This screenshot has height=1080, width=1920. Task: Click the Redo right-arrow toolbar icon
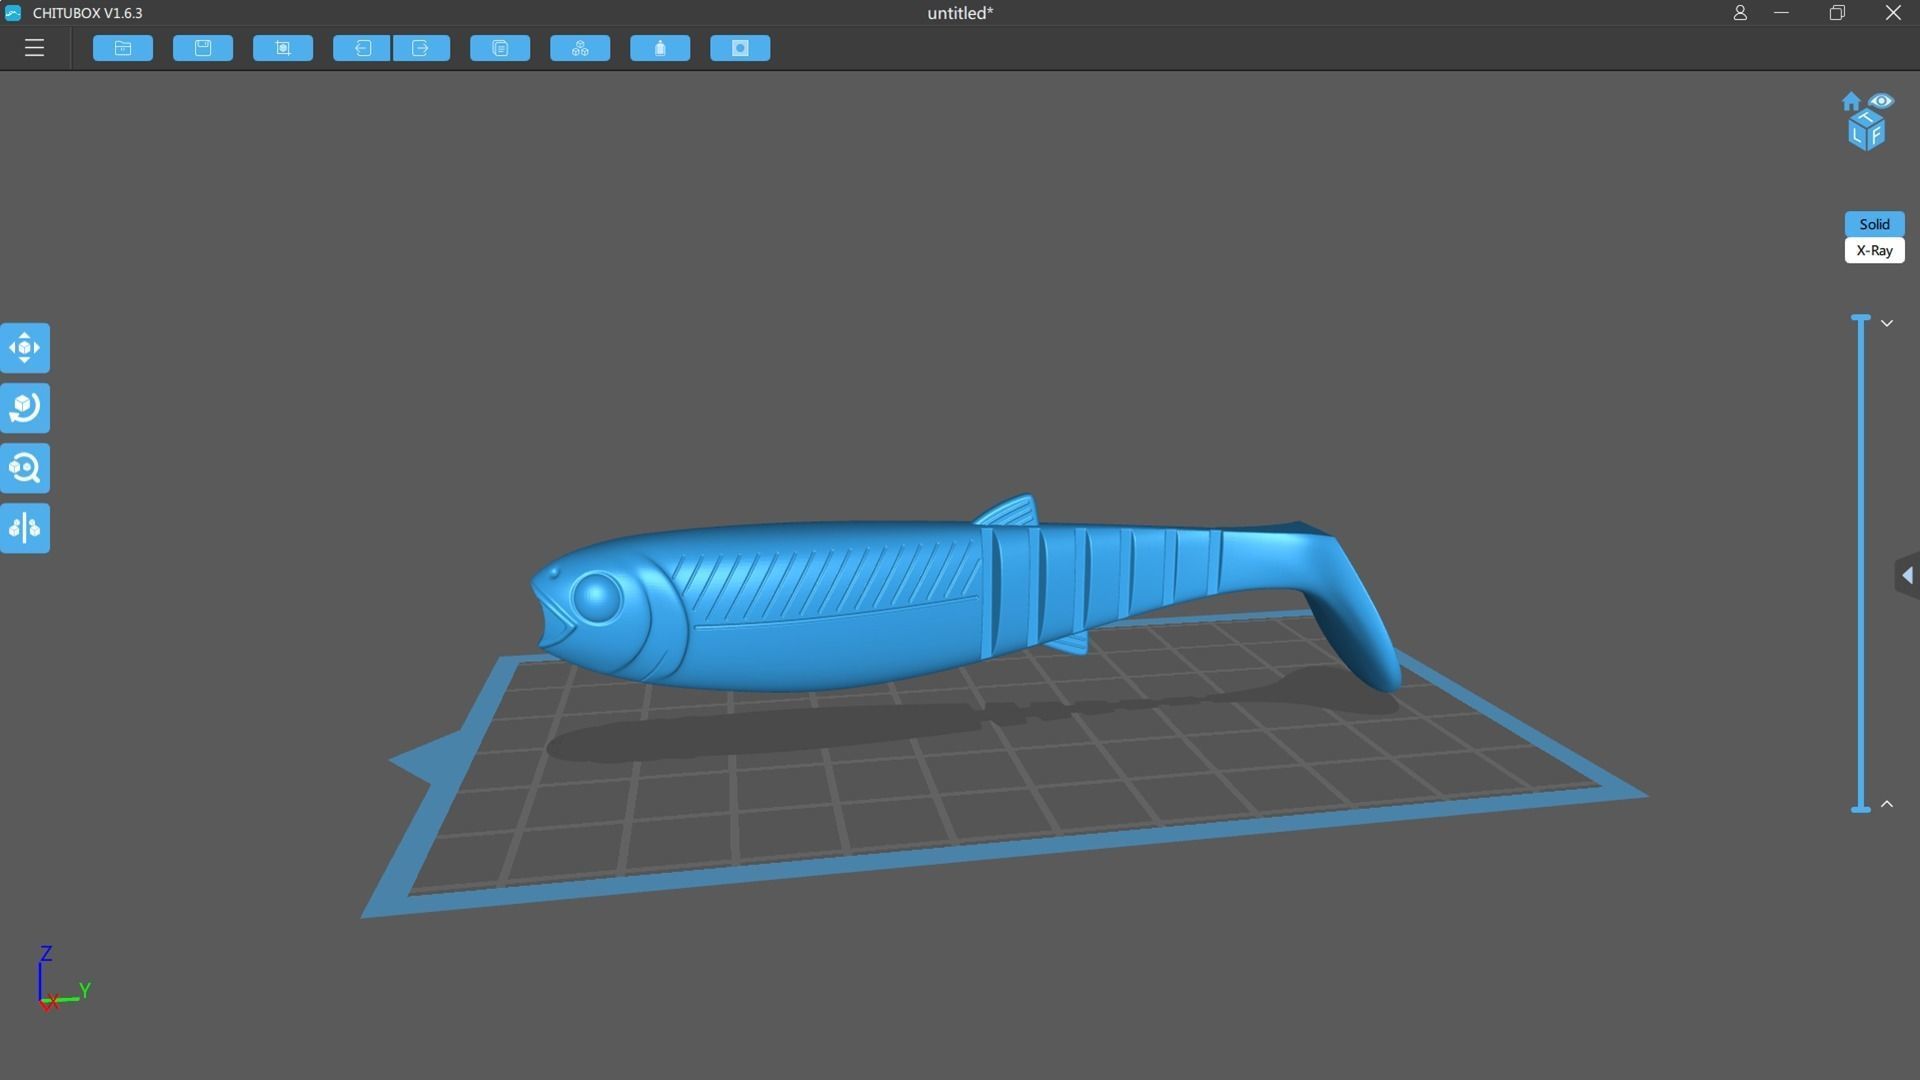[421, 48]
